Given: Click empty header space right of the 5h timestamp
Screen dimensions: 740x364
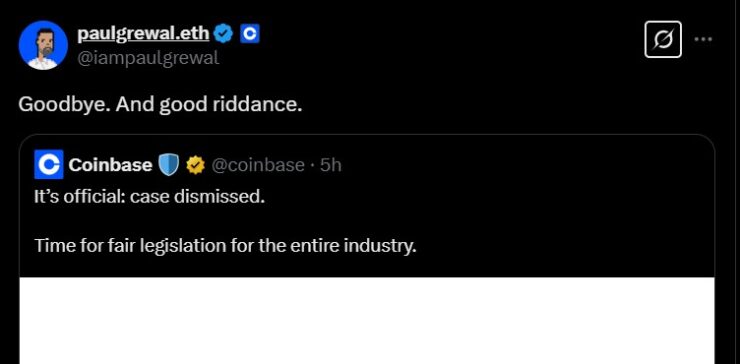Looking at the screenshot, I should coord(524,165).
